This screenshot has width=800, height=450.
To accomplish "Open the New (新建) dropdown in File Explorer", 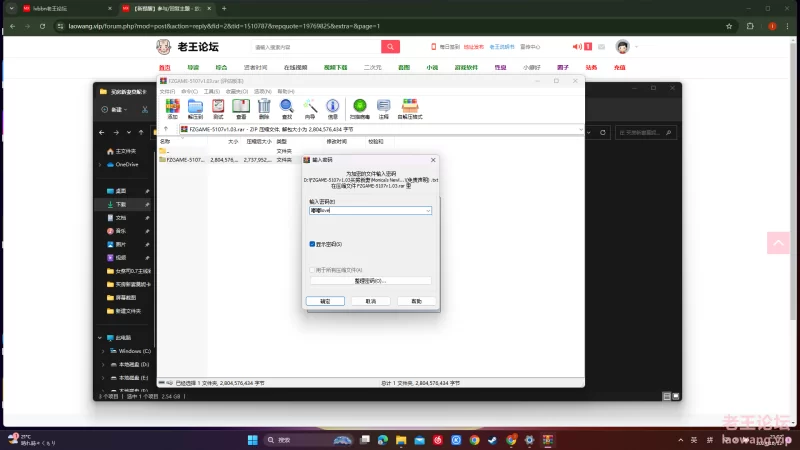I will [114, 109].
